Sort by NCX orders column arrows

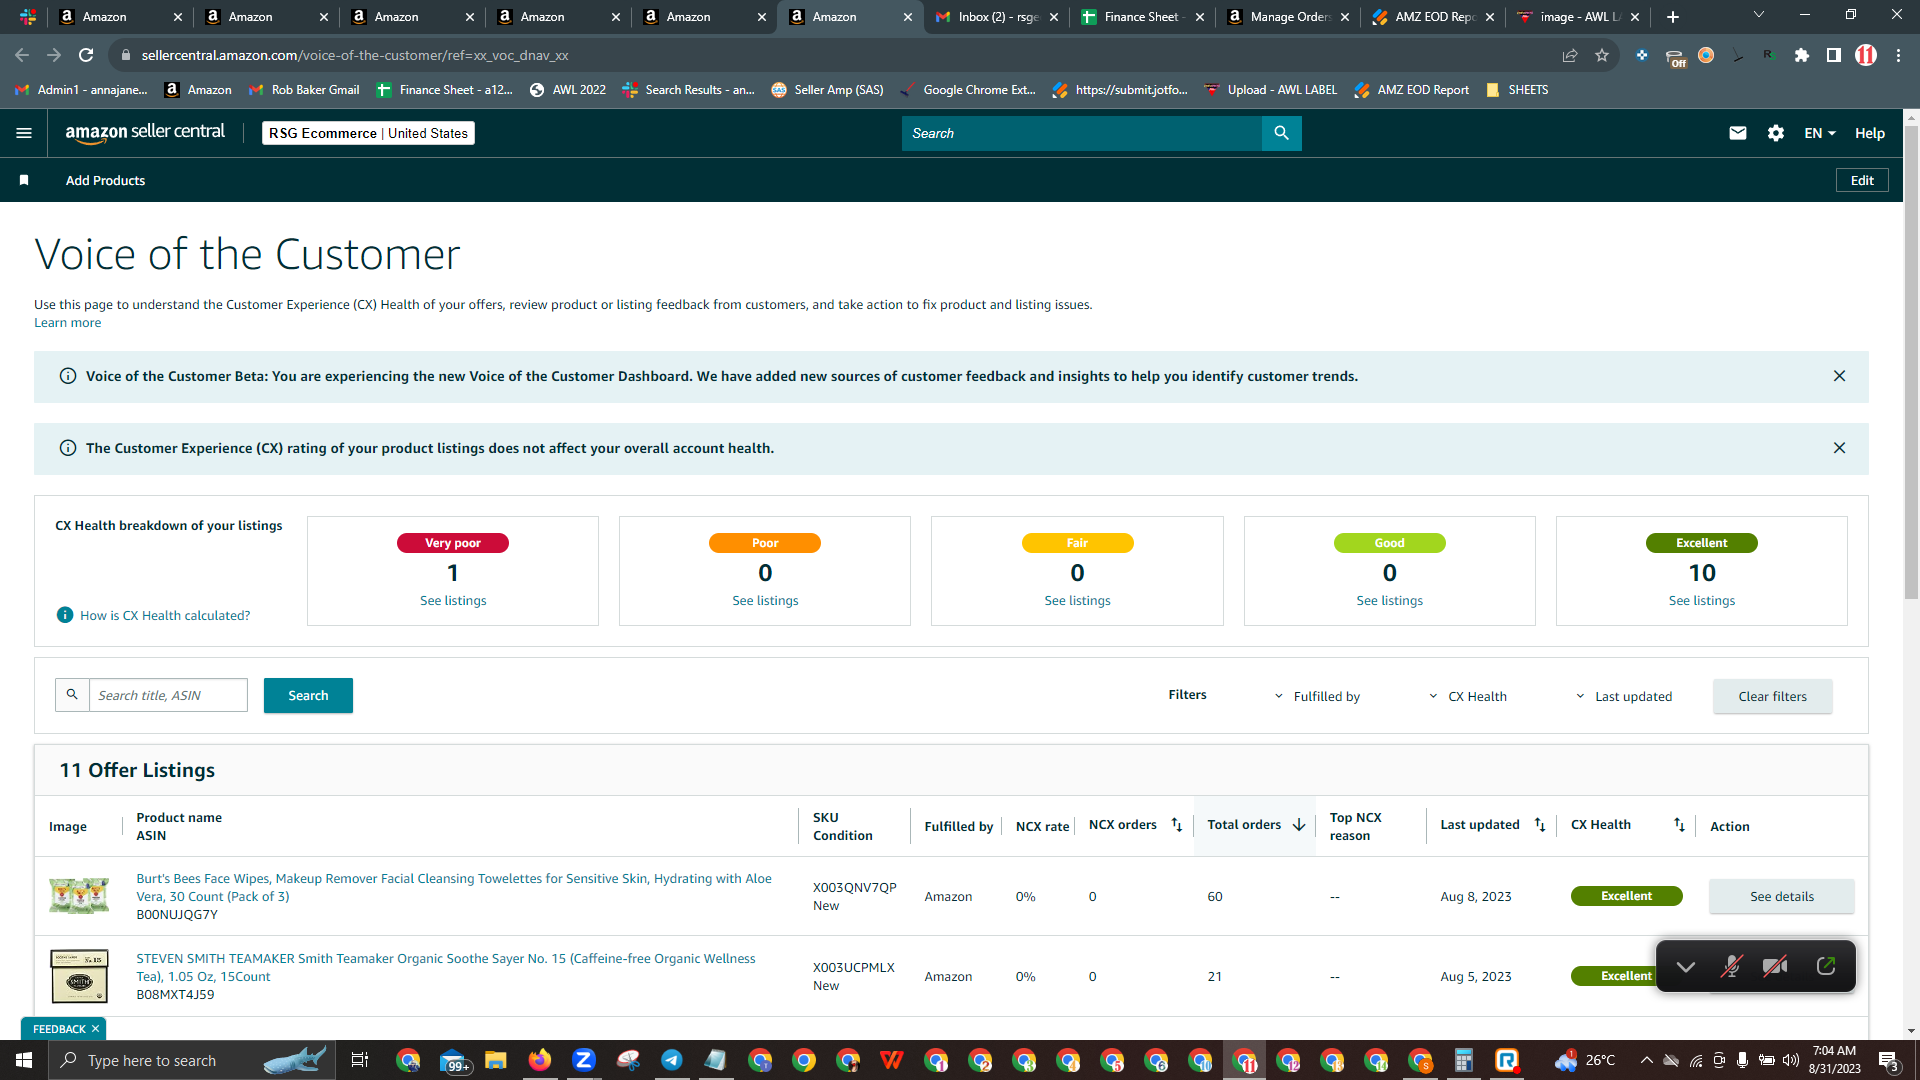[x=1177, y=825]
